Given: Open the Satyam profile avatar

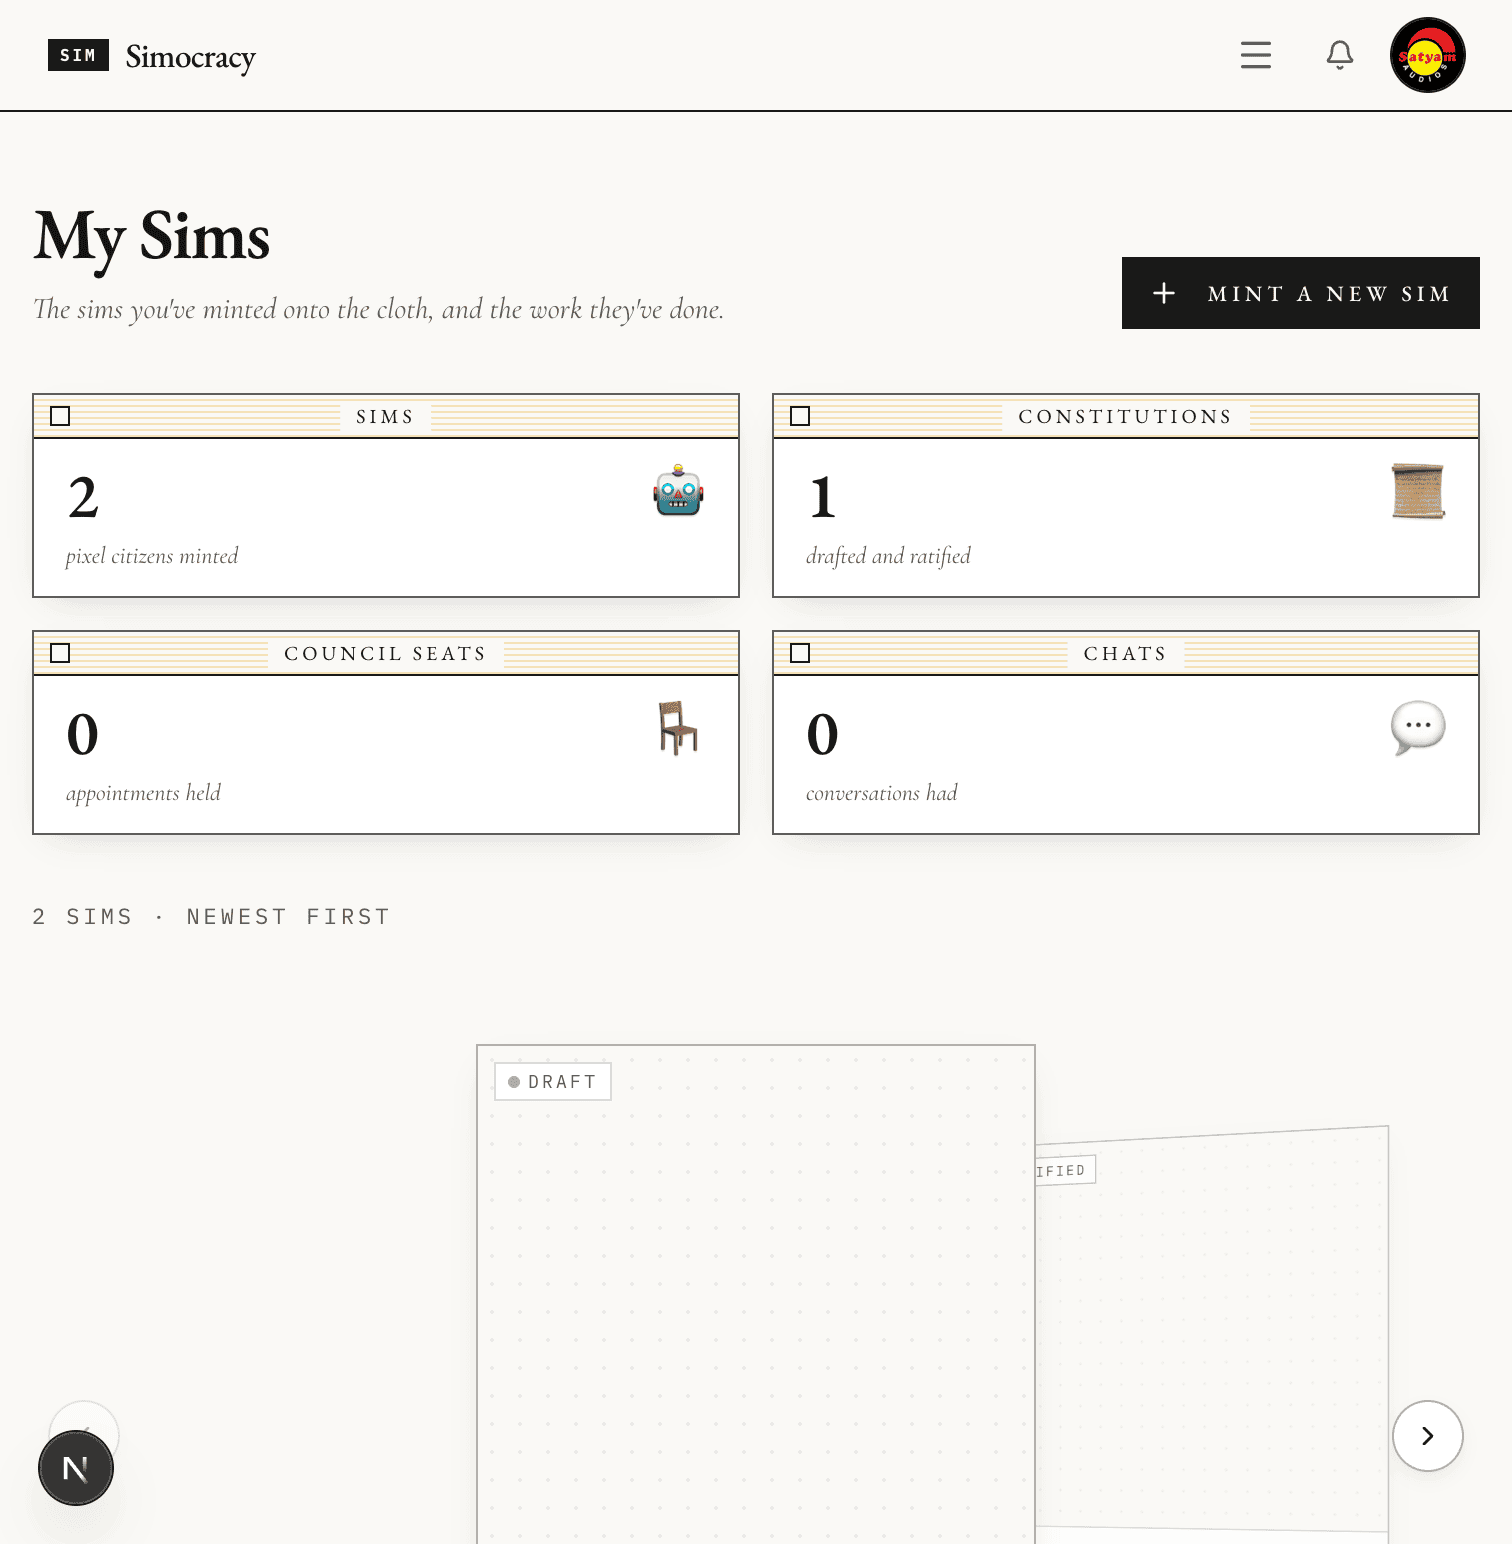Looking at the screenshot, I should pos(1428,55).
